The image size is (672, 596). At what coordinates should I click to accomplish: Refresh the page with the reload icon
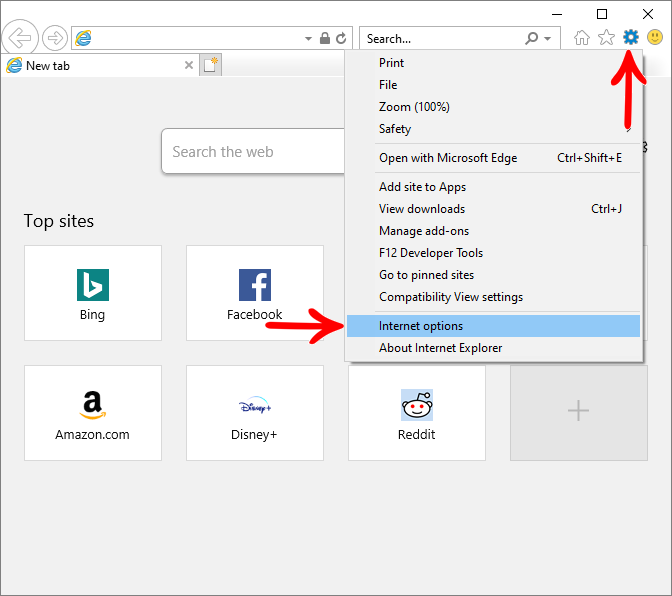click(341, 38)
